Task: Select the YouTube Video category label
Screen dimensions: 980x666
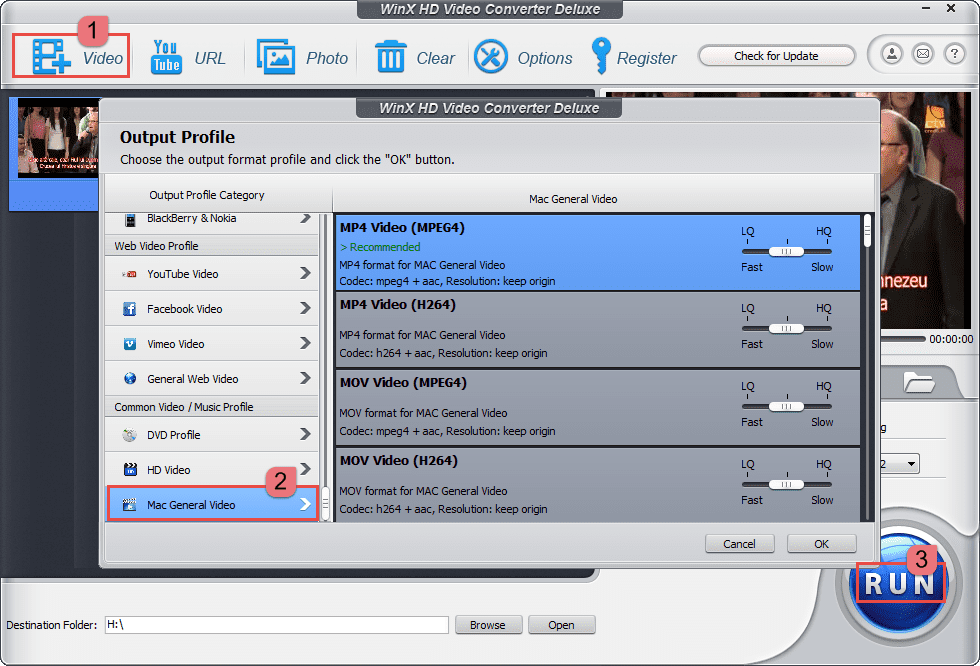Action: point(182,274)
